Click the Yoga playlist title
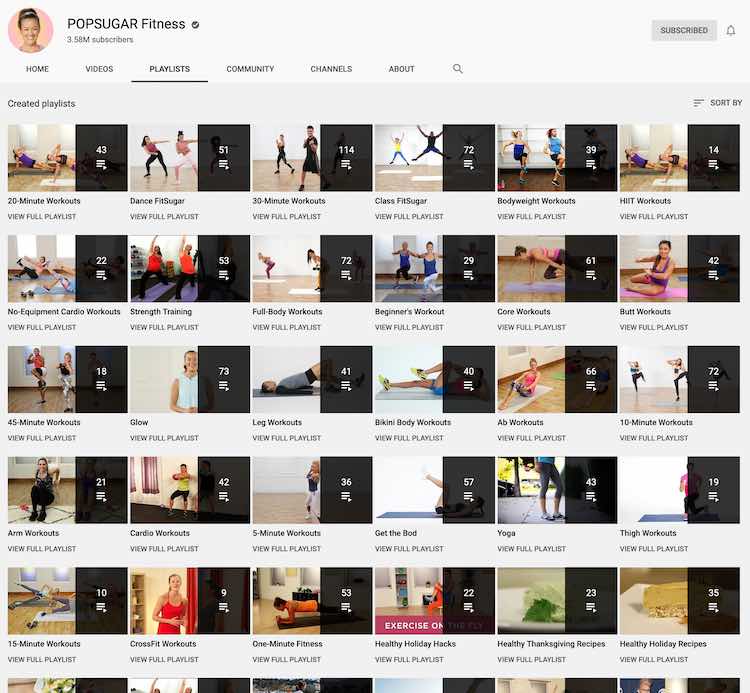 [x=506, y=533]
